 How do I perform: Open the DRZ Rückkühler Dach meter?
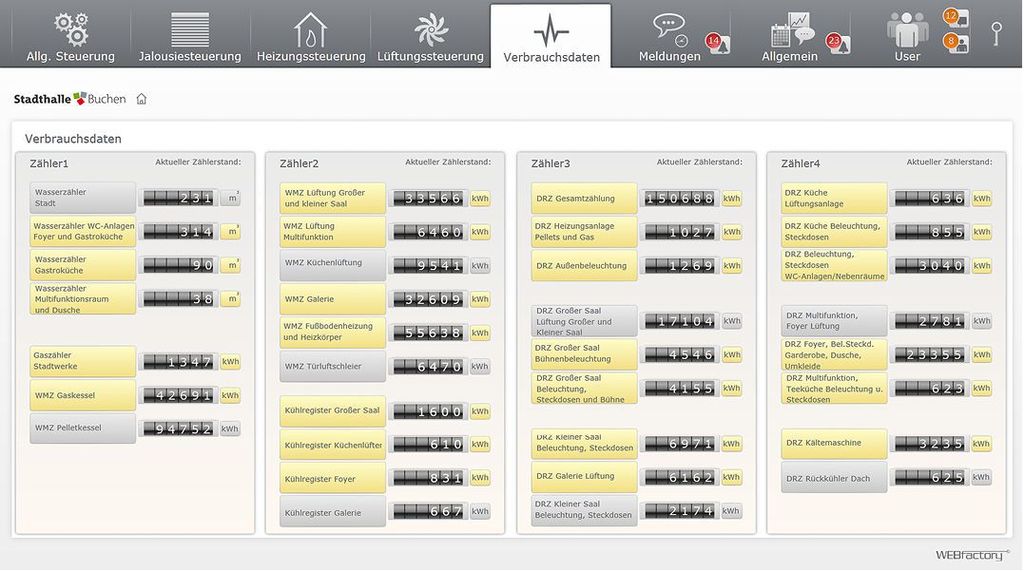[834, 477]
